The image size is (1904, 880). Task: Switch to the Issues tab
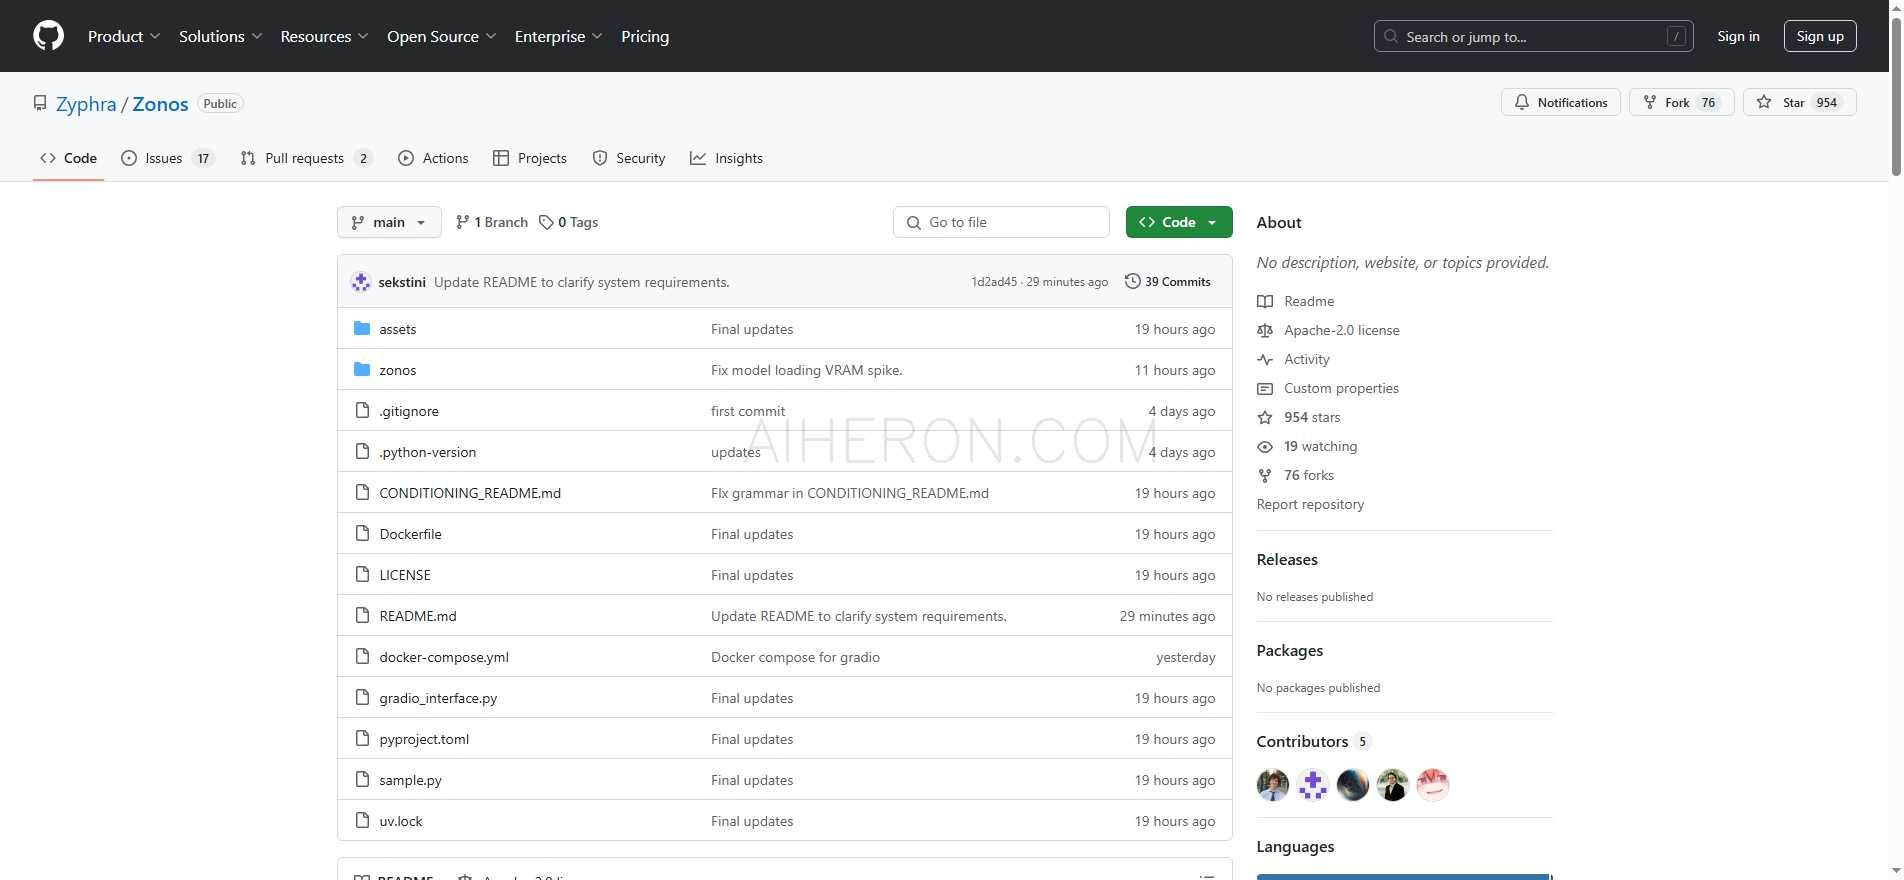(x=167, y=158)
